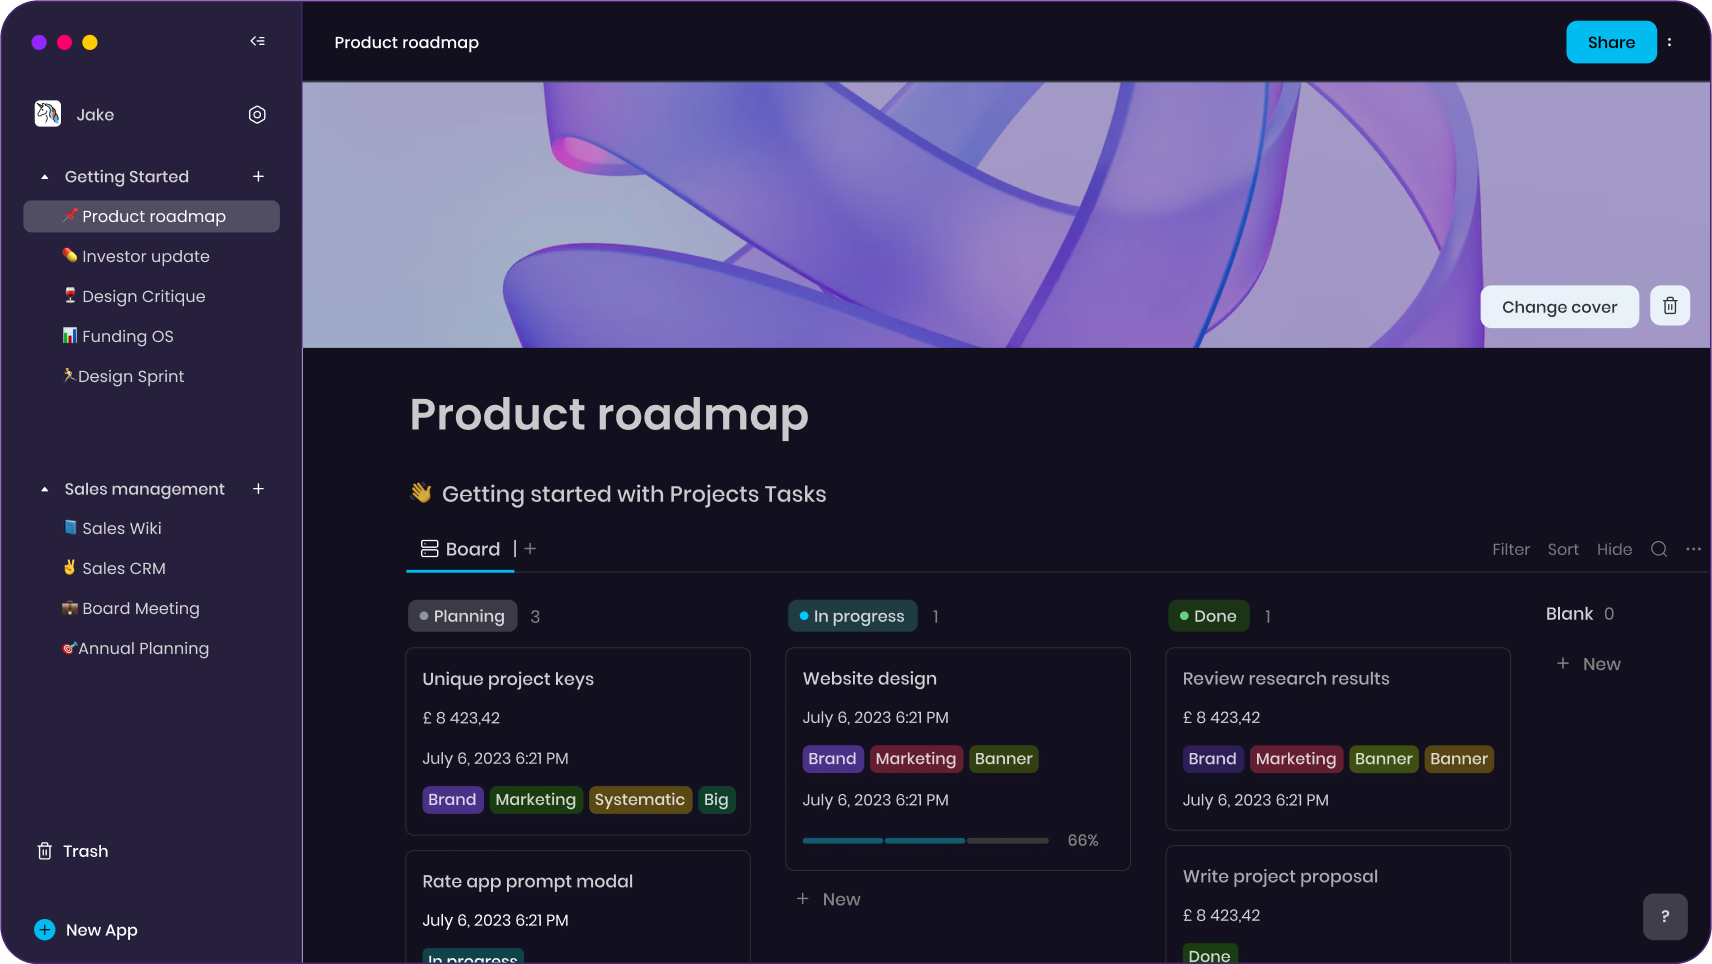Collapse the sidebar with the arrow icon
1712x964 pixels.
pos(257,41)
